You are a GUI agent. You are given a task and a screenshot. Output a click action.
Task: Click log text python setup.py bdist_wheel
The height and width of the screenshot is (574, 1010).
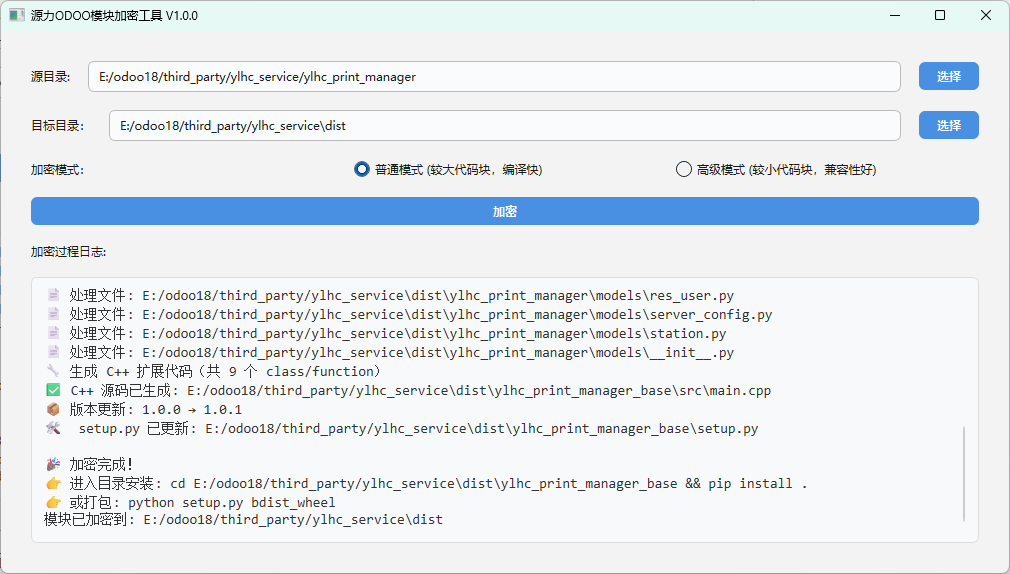point(232,502)
